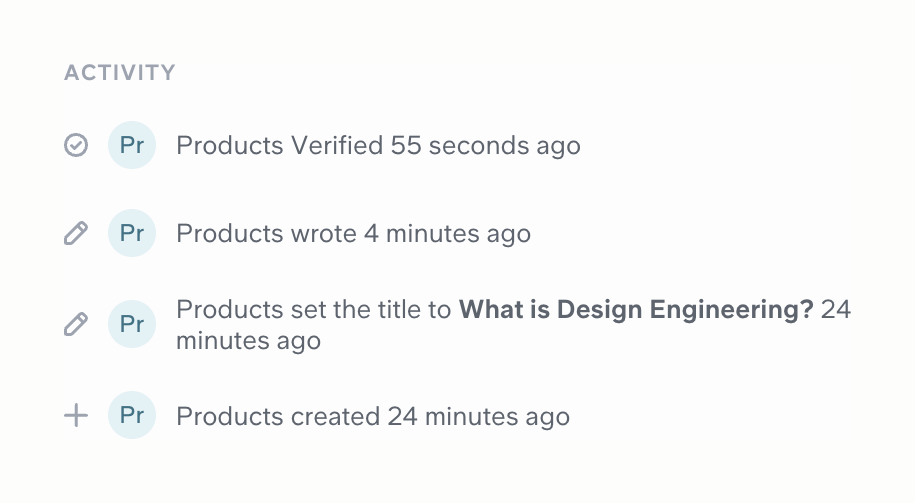Select the Pr avatar in the 'created' entry
Viewport: 915px width, 503px height.
tap(132, 416)
